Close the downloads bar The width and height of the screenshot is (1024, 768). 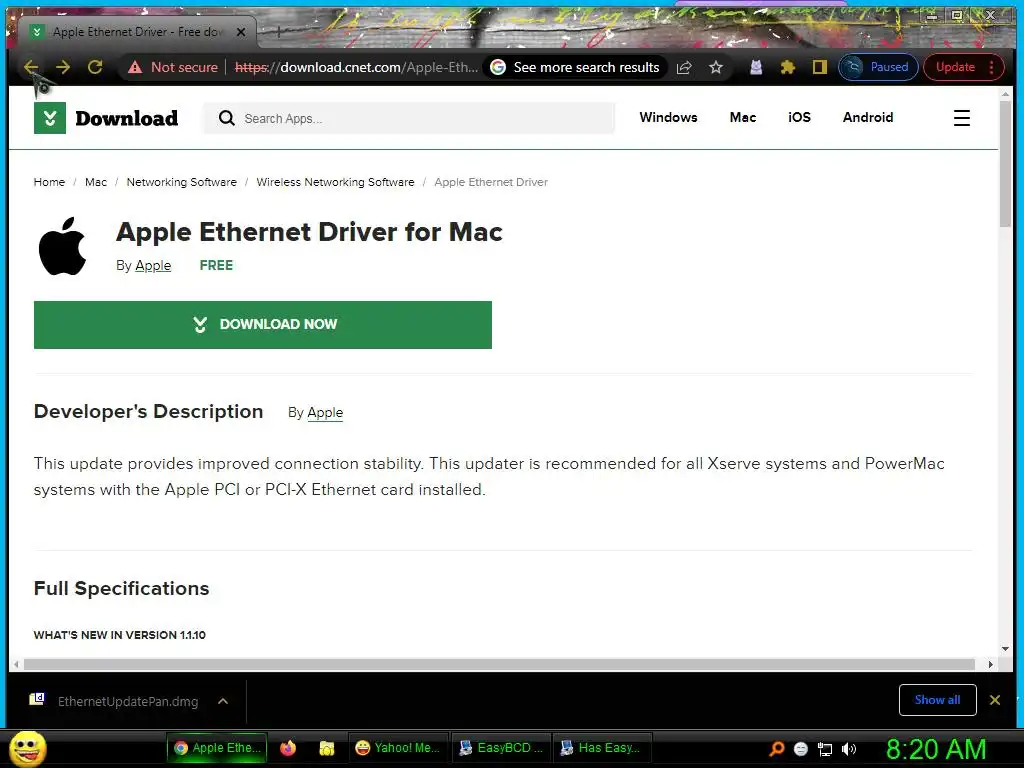(995, 700)
